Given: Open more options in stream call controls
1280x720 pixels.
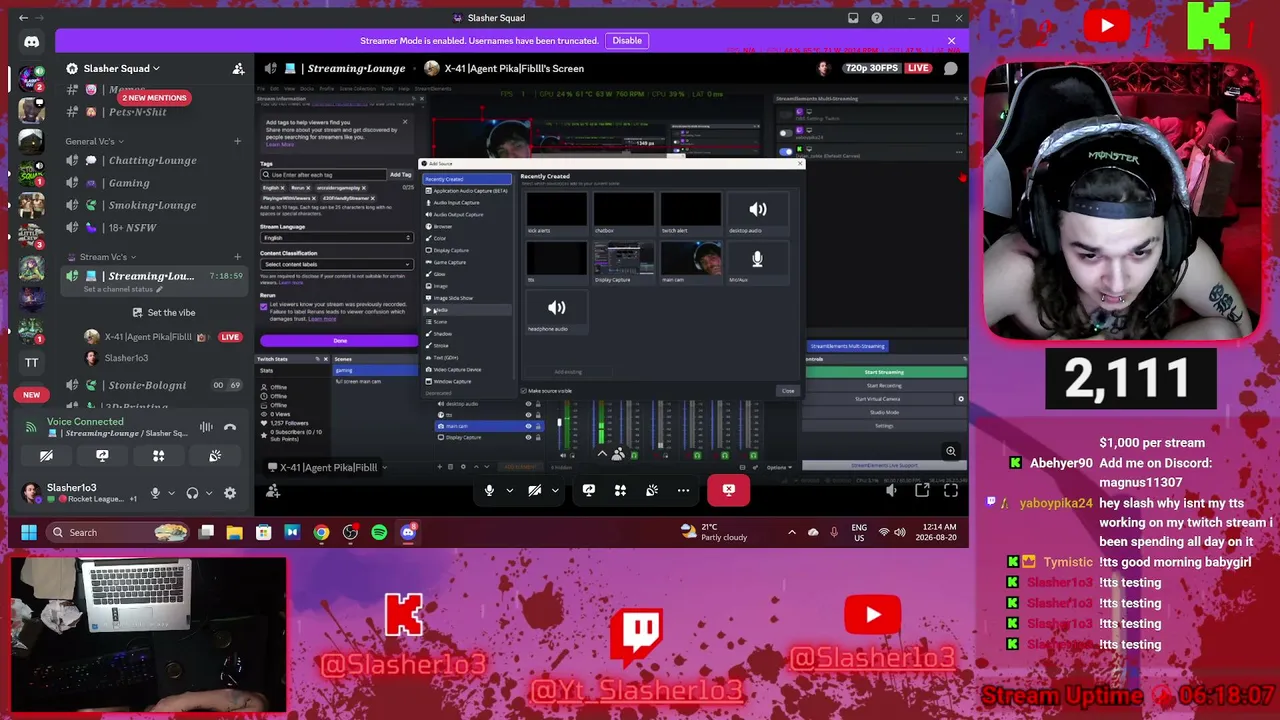Looking at the screenshot, I should (x=683, y=491).
